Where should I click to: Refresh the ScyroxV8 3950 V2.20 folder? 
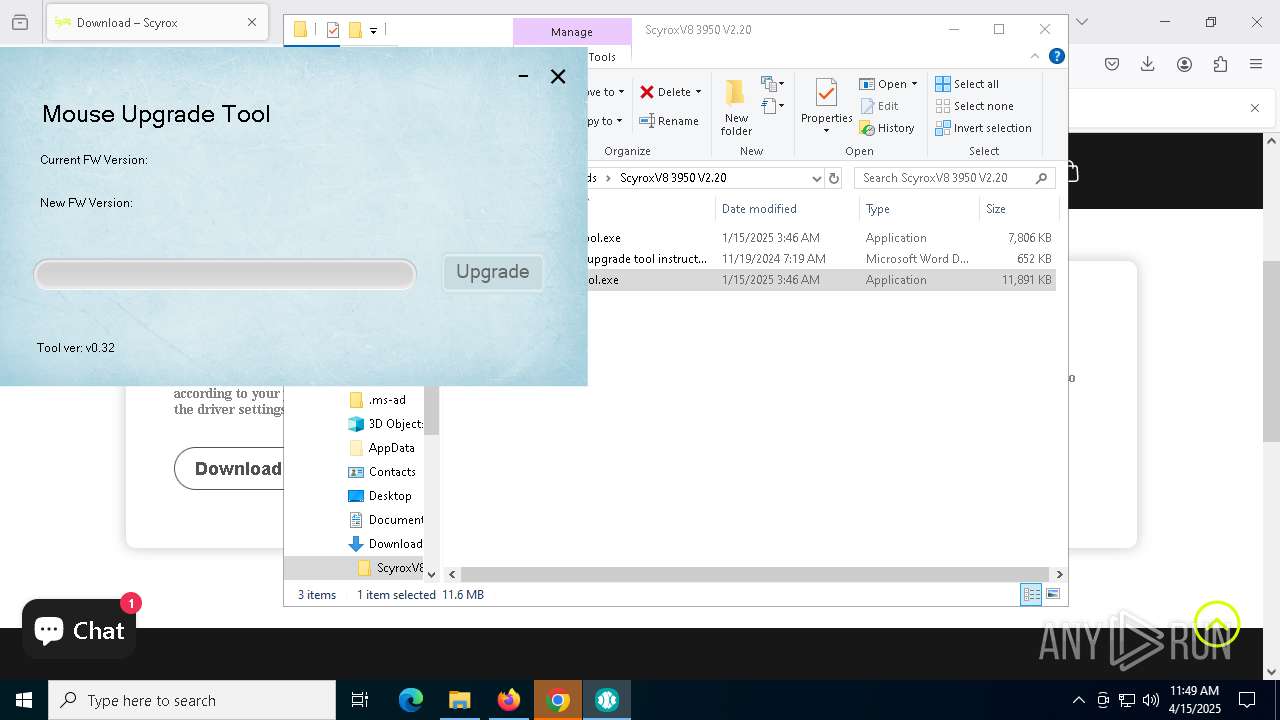click(x=834, y=178)
